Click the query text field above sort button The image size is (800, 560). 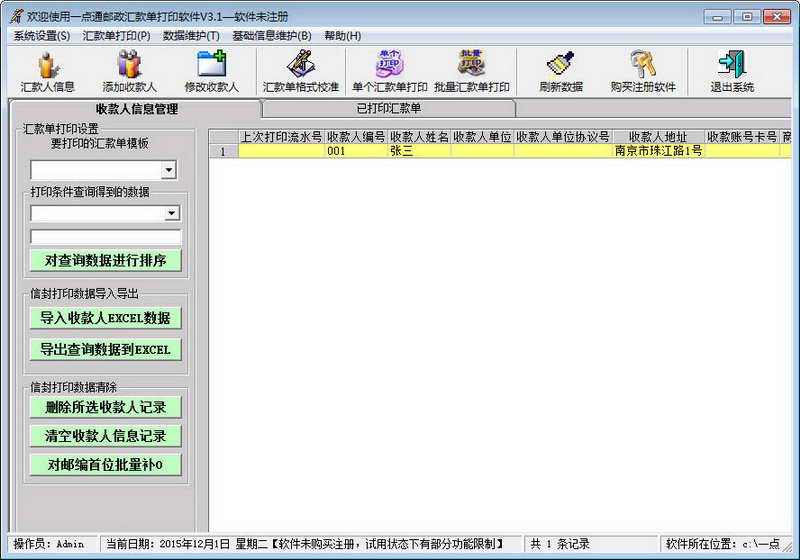click(106, 237)
